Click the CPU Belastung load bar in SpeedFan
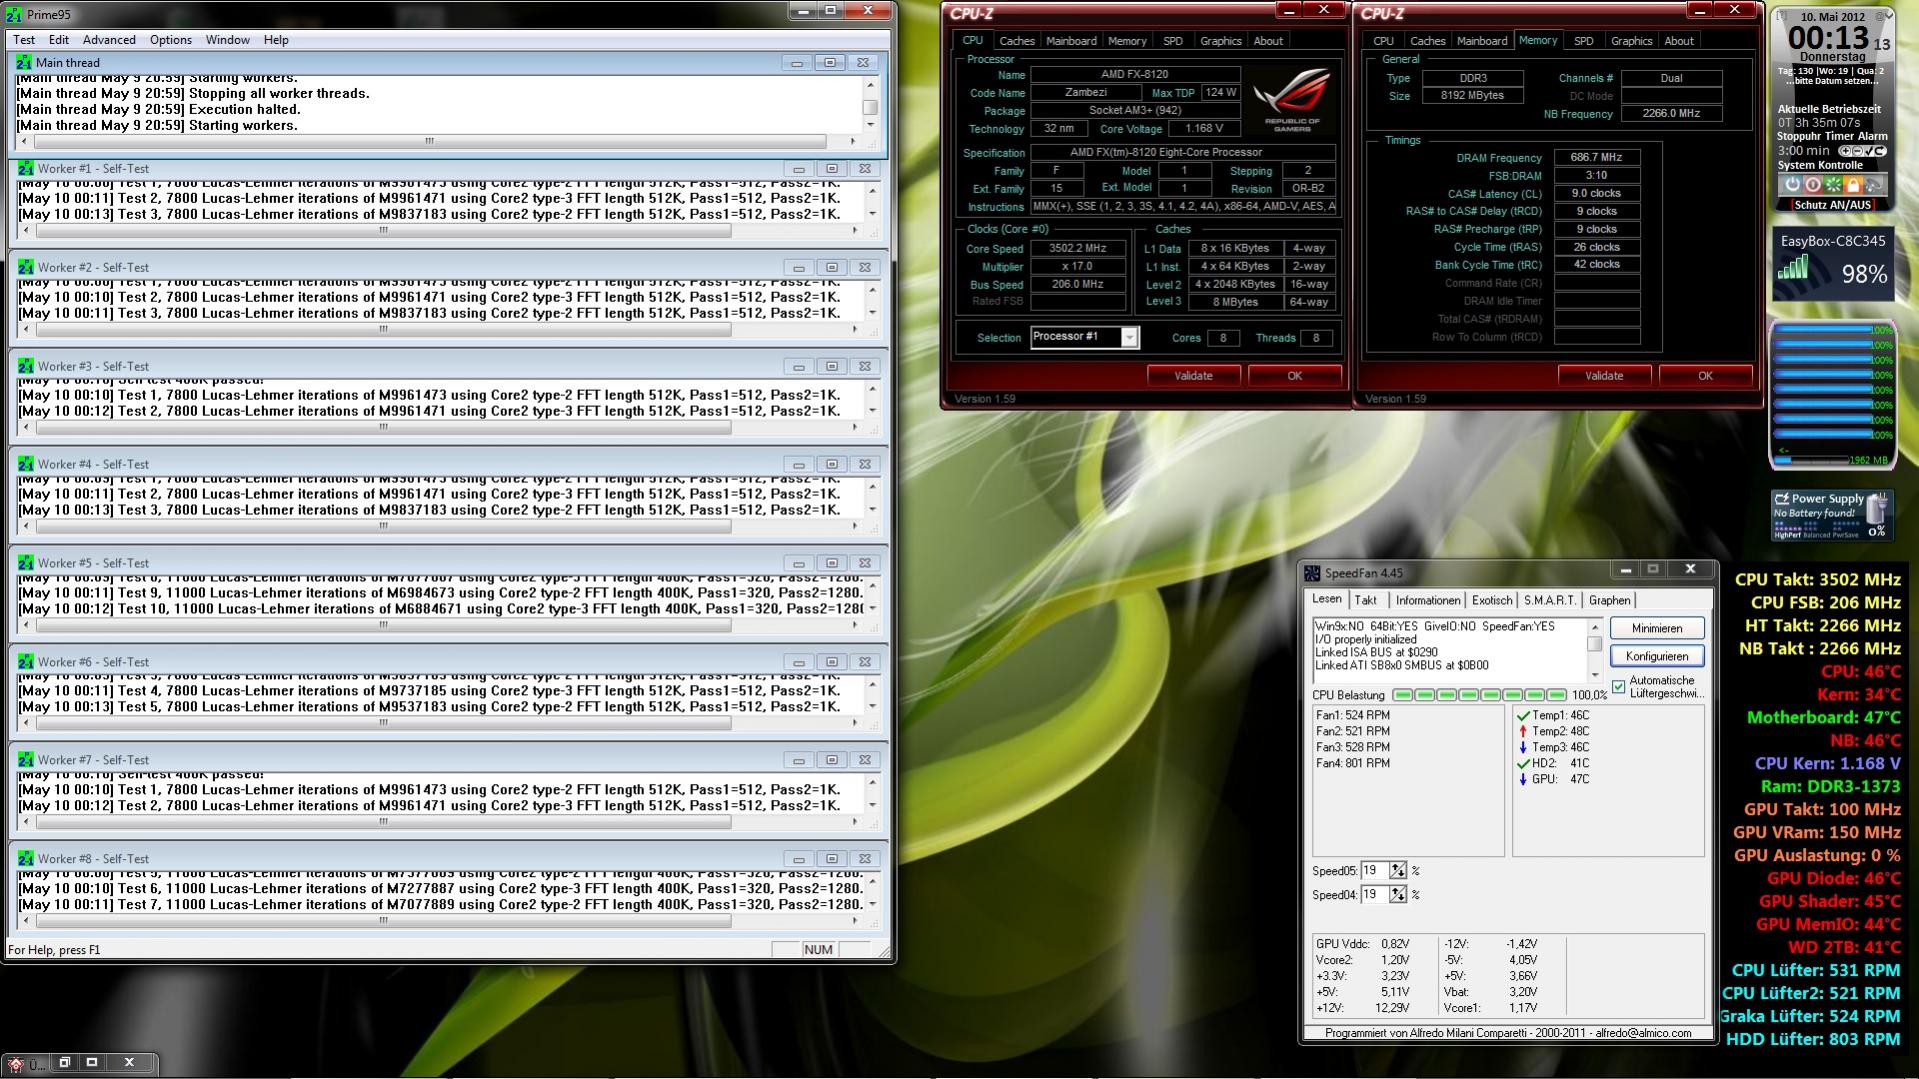Image resolution: width=1919 pixels, height=1079 pixels. pyautogui.click(x=1480, y=695)
